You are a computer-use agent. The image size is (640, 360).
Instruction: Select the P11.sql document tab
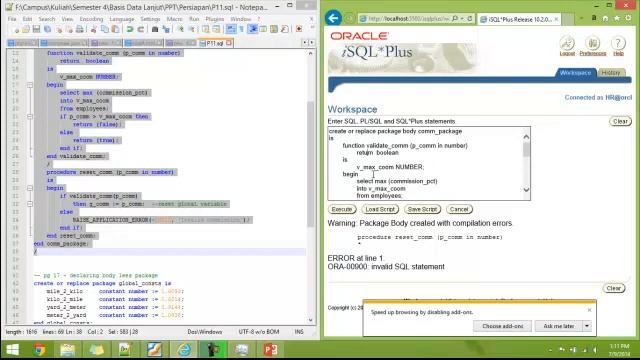215,43
